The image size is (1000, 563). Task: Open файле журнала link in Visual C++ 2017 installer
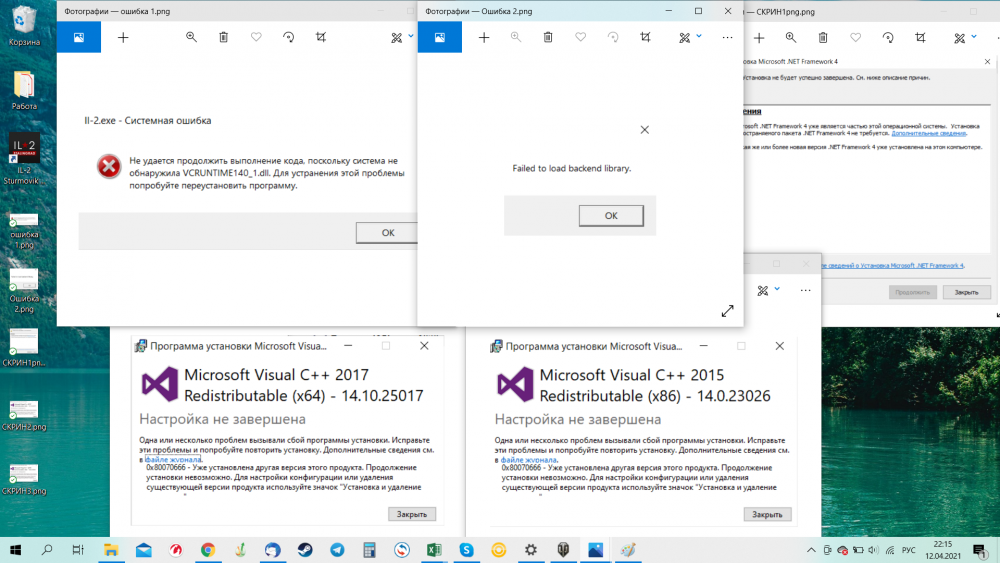coord(173,459)
